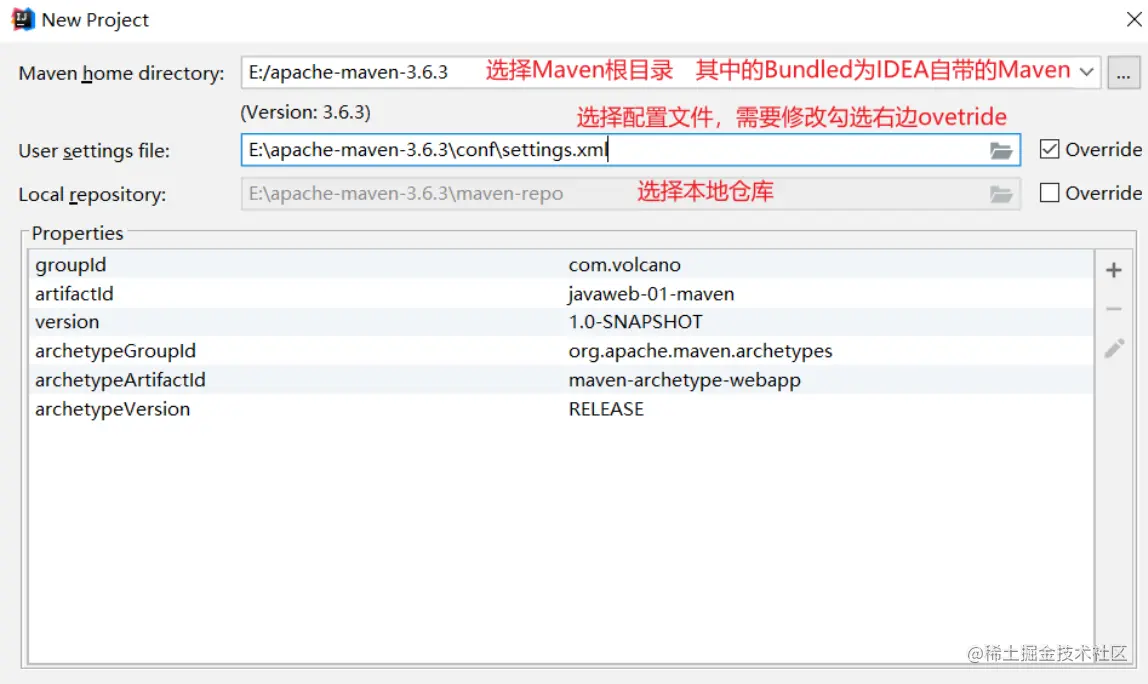
Task: Edit property with the pencil icon
Action: click(x=1114, y=349)
